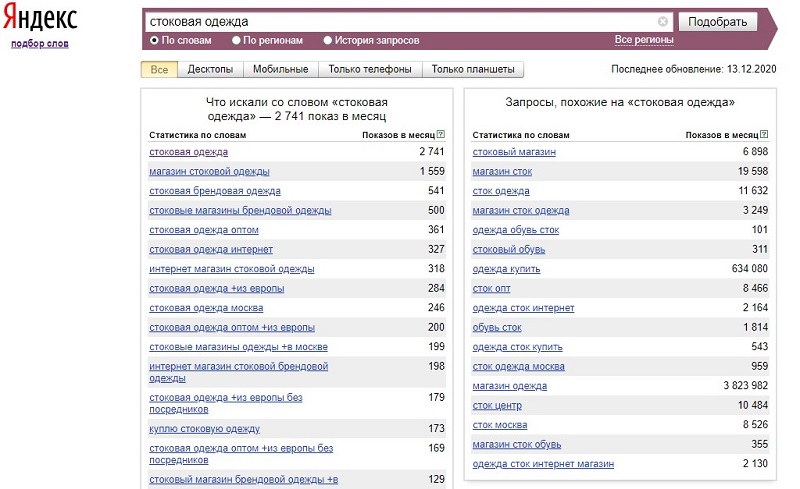Viewport: 800px width, 489px height.
Task: Open the Все регионы region selector
Action: (x=644, y=40)
